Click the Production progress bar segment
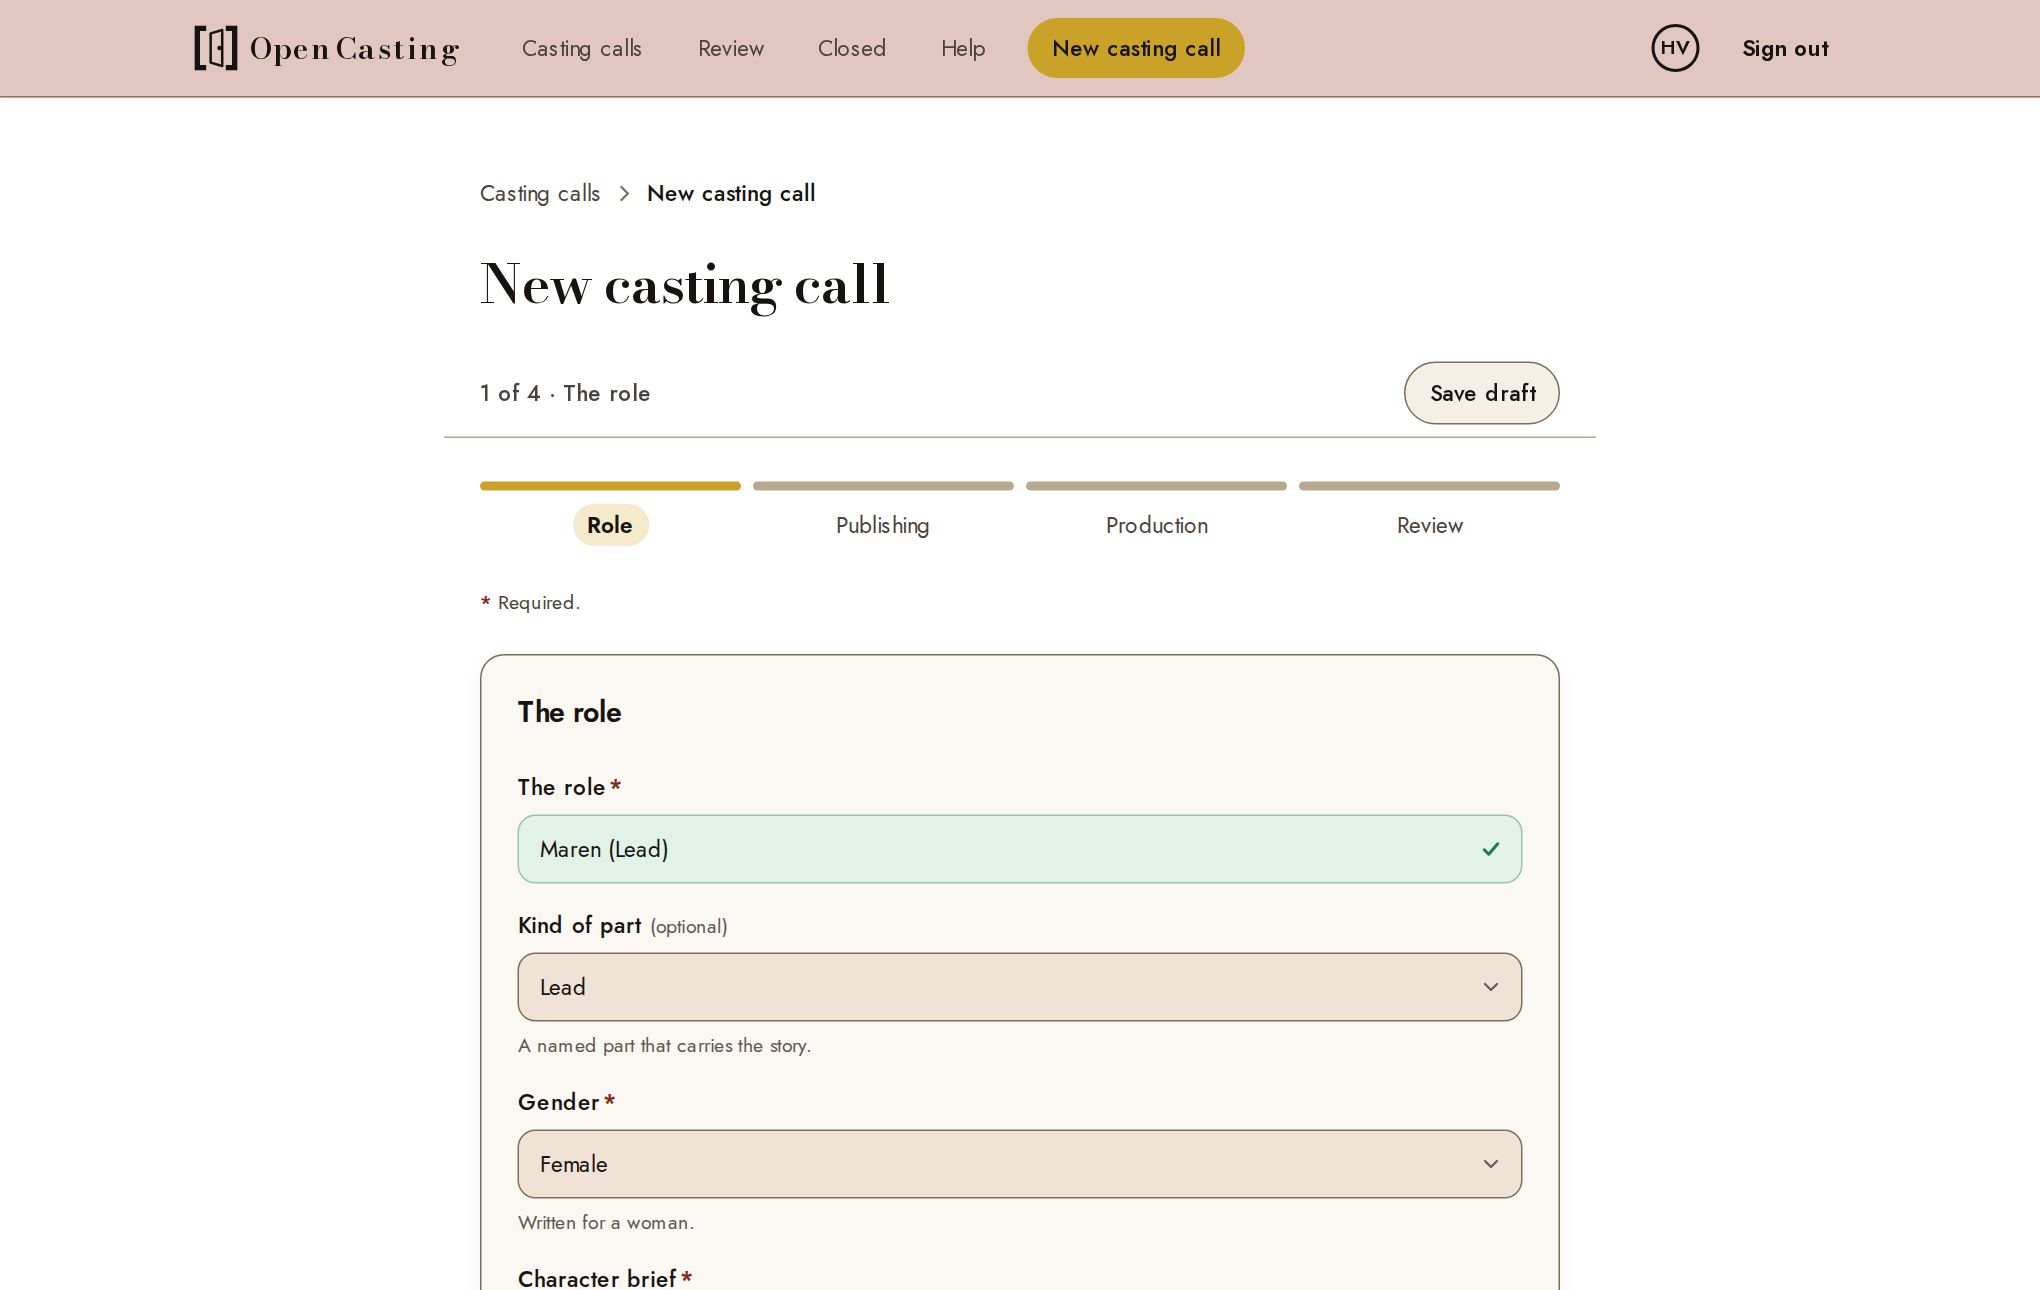The width and height of the screenshot is (2040, 1290). coord(1156,486)
